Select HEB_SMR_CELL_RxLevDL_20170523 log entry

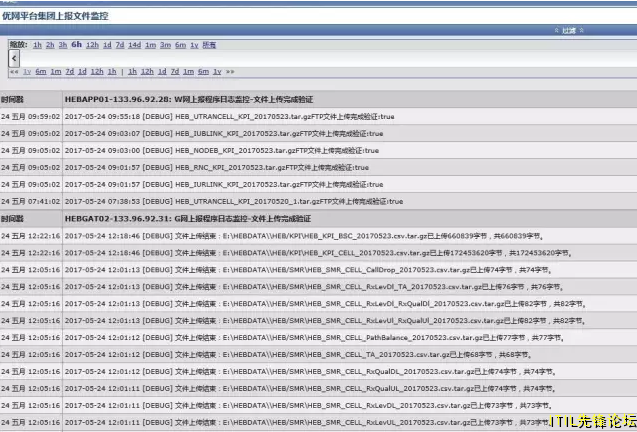pyautogui.click(x=309, y=406)
